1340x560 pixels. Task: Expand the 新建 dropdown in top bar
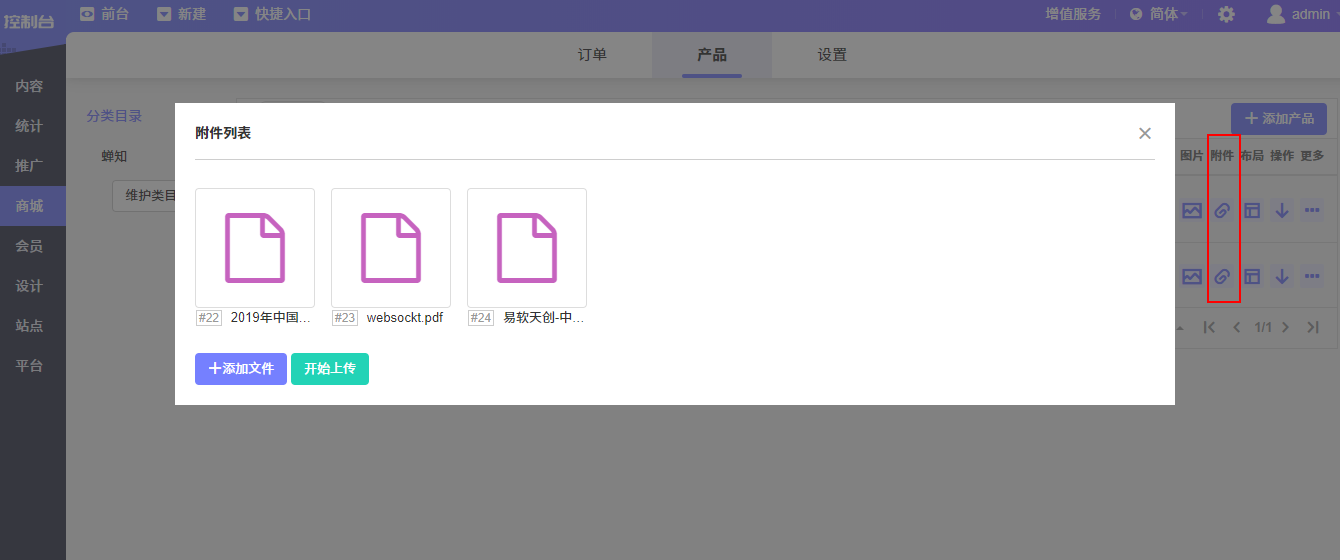pos(181,14)
